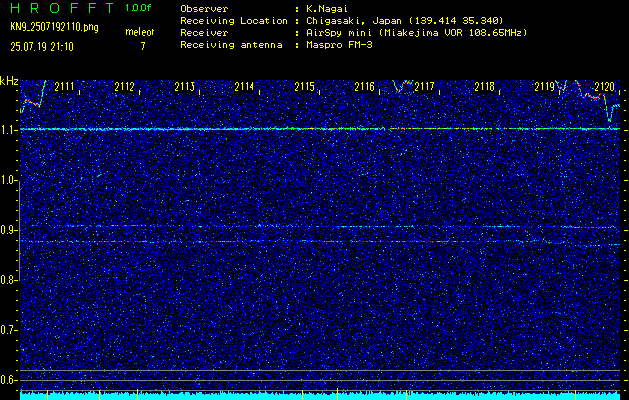Click the faint signal line near 0.88 kHz
Screen dimensions: 629x400
320,242
